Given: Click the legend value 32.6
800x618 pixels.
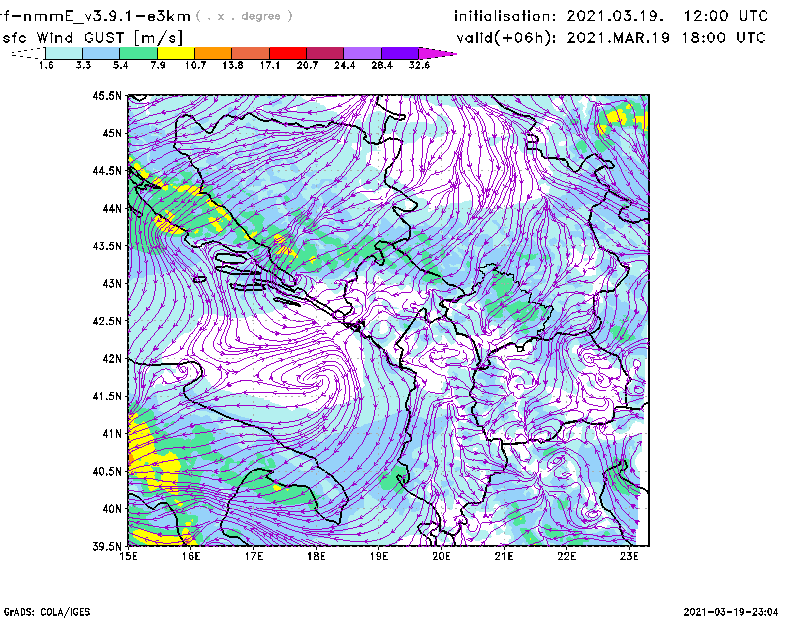Looking at the screenshot, I should (419, 65).
